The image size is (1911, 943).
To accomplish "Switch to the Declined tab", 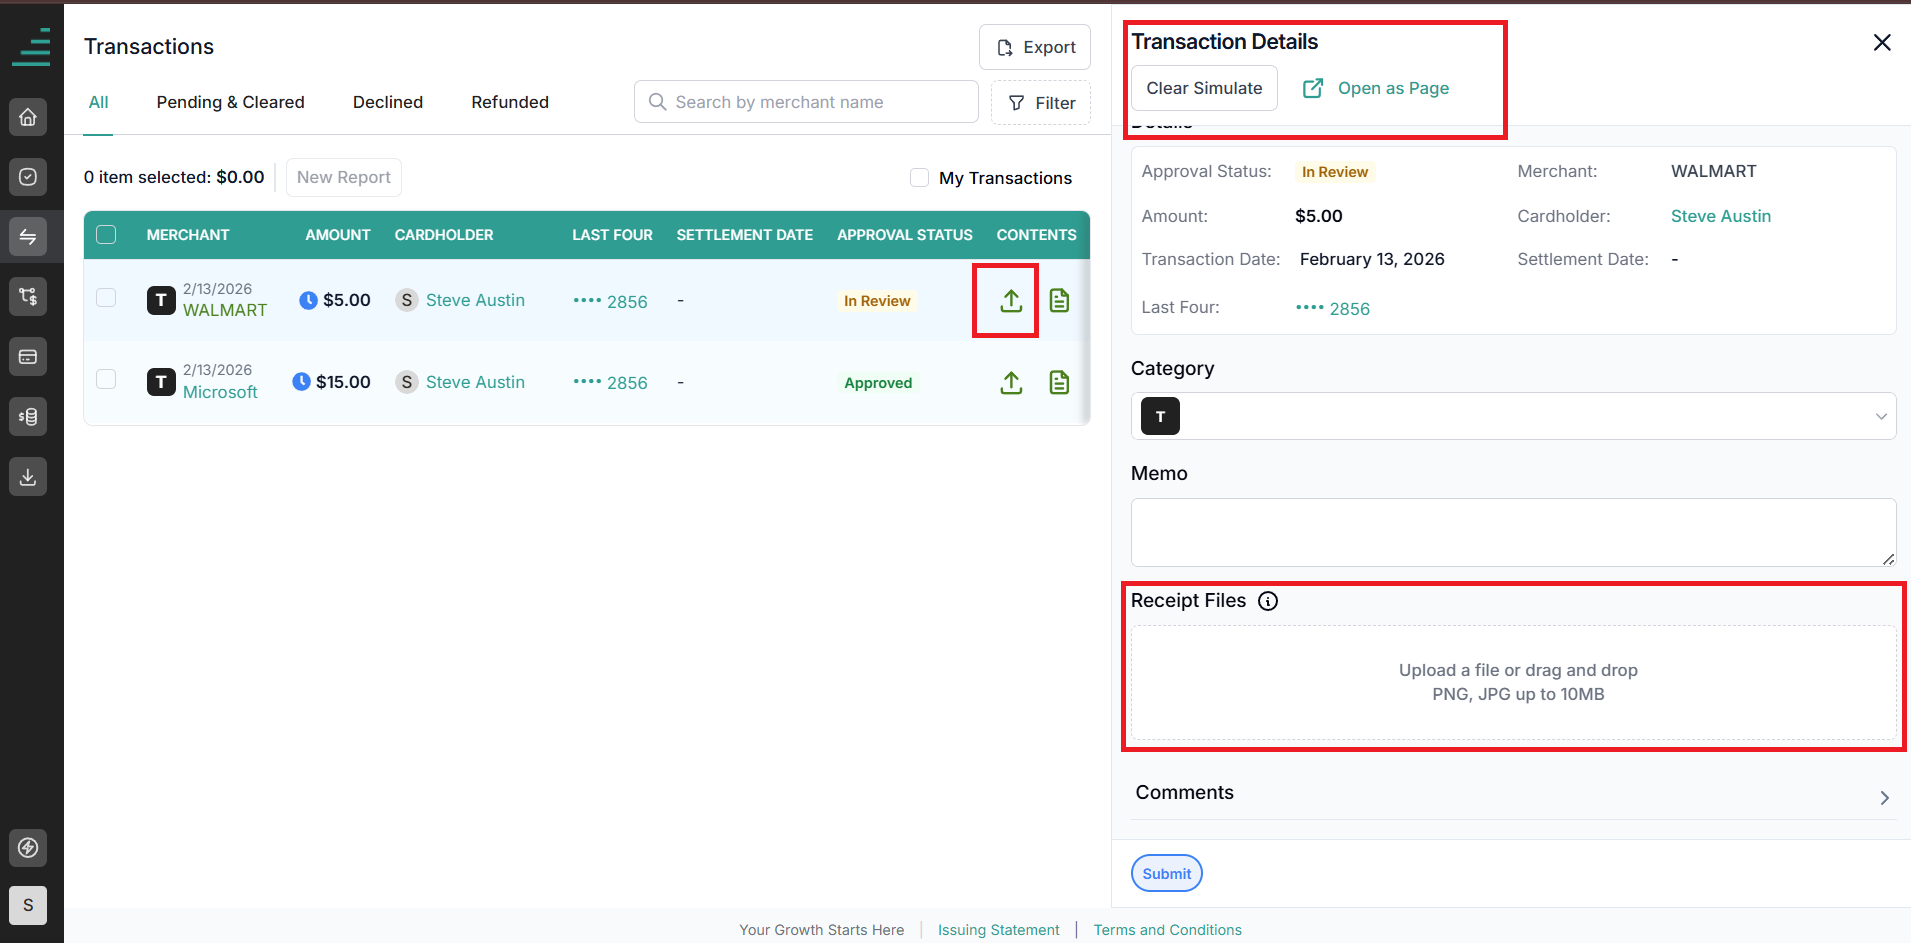I will [388, 102].
